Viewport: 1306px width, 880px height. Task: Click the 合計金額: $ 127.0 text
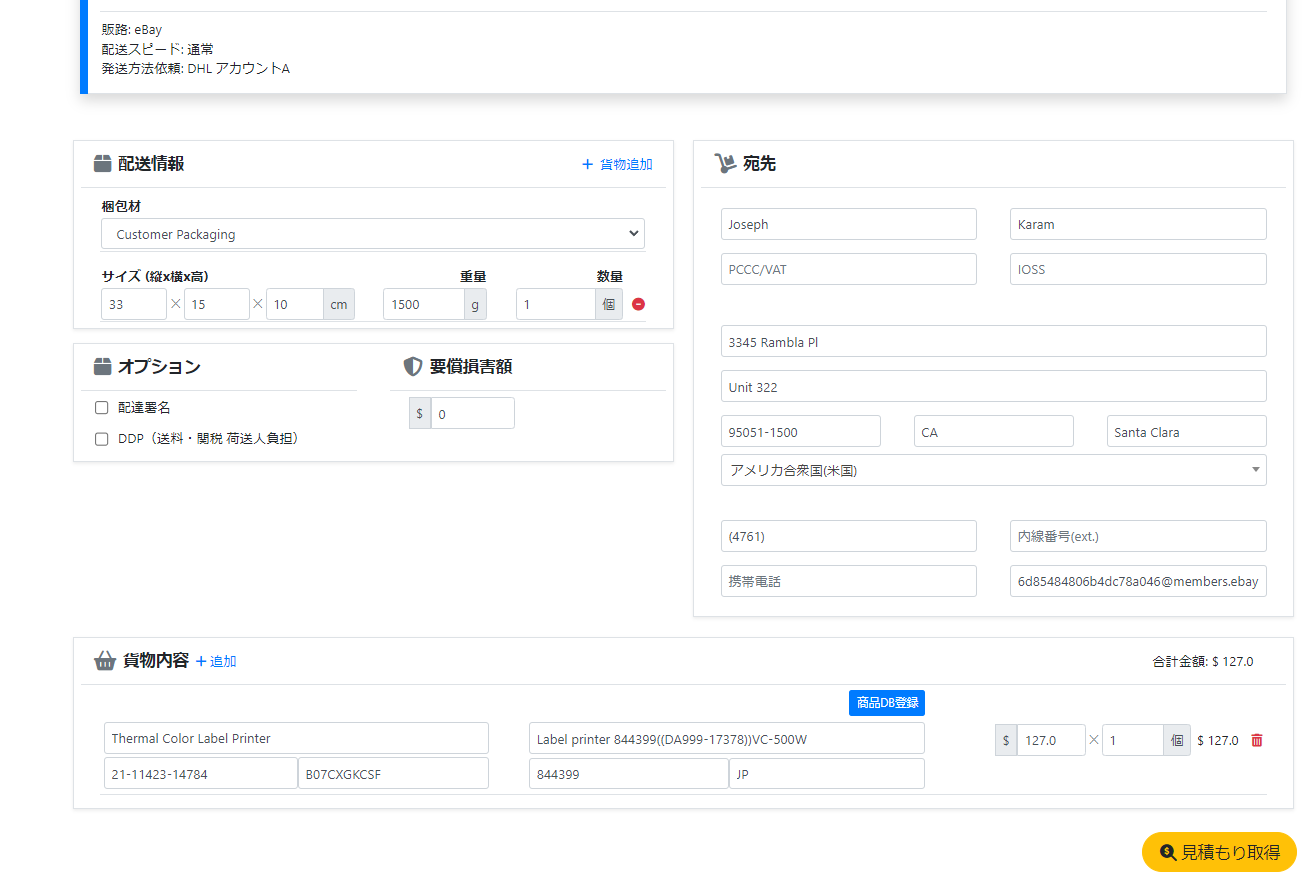(x=1202, y=662)
